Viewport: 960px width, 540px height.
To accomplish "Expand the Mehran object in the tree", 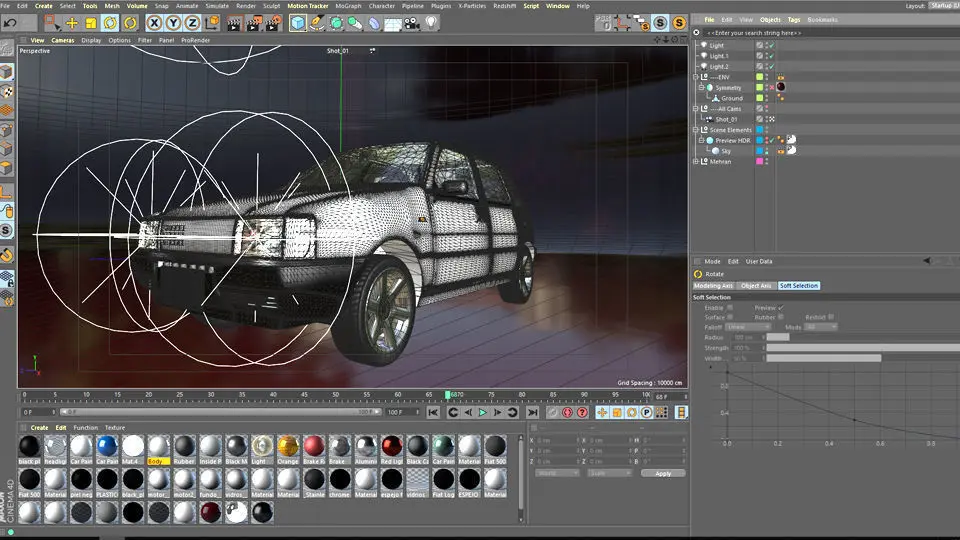I will (x=697, y=161).
